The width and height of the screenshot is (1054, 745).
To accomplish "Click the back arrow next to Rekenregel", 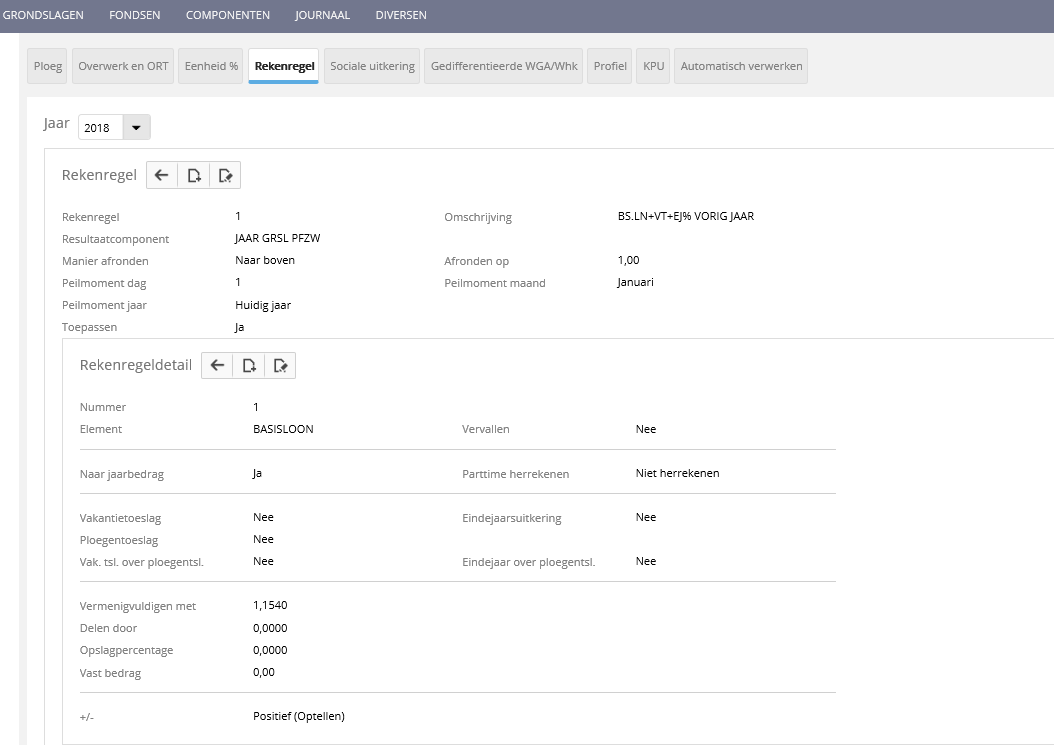I will click(162, 175).
